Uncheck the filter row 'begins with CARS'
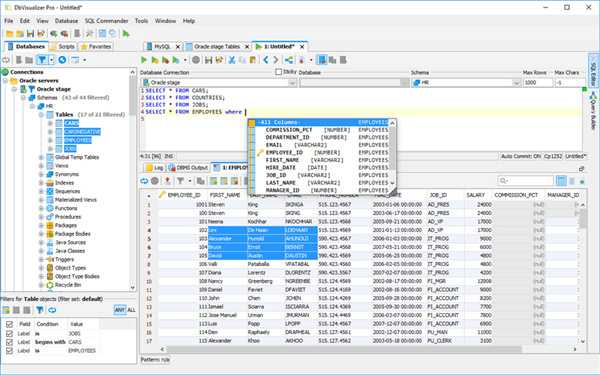Image resolution: width=600 pixels, height=375 pixels. pos(9,342)
